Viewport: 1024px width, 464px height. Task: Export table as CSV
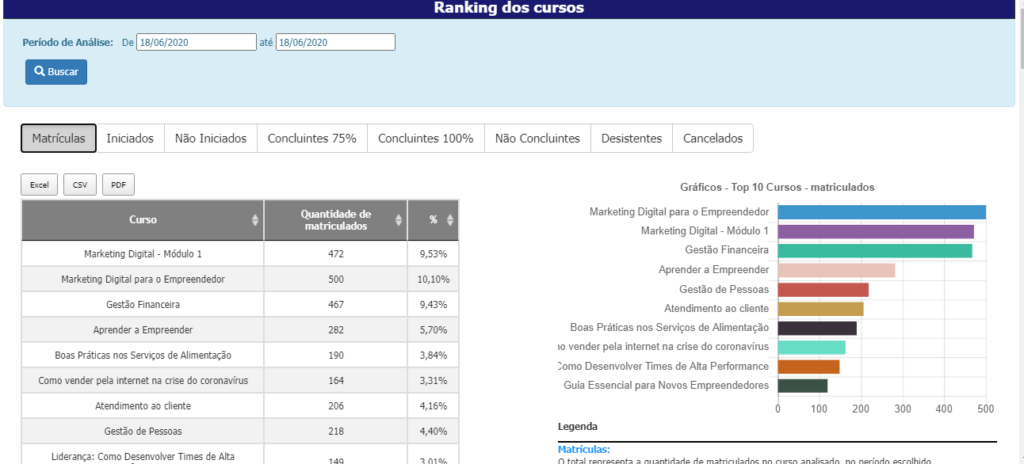coord(79,185)
